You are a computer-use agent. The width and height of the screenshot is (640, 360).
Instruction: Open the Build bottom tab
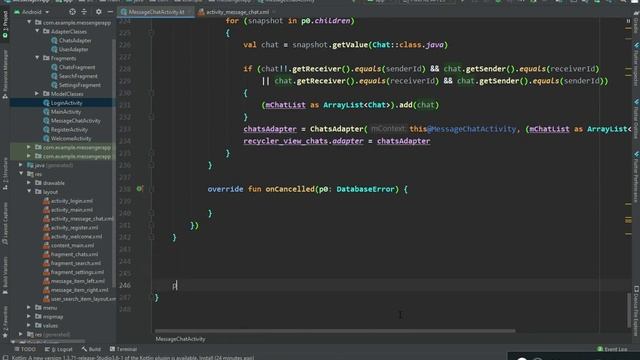point(91,349)
